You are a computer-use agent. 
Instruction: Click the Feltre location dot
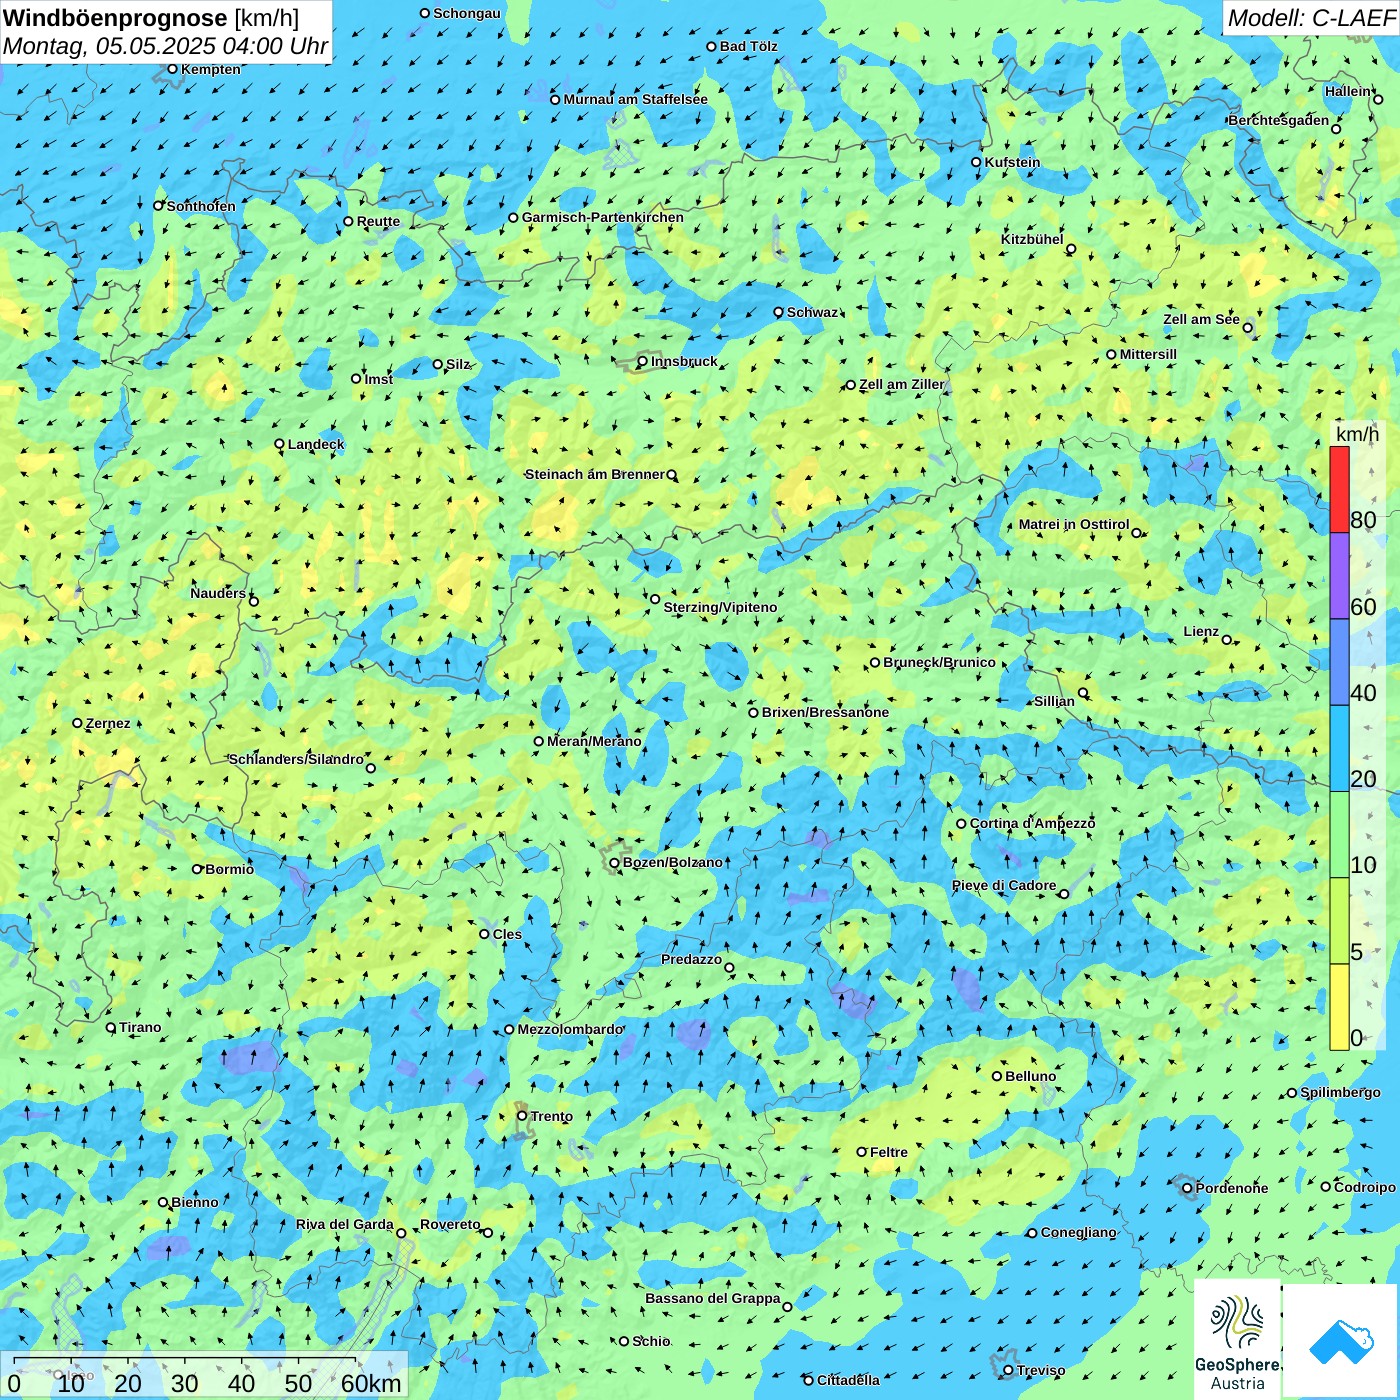click(862, 1152)
